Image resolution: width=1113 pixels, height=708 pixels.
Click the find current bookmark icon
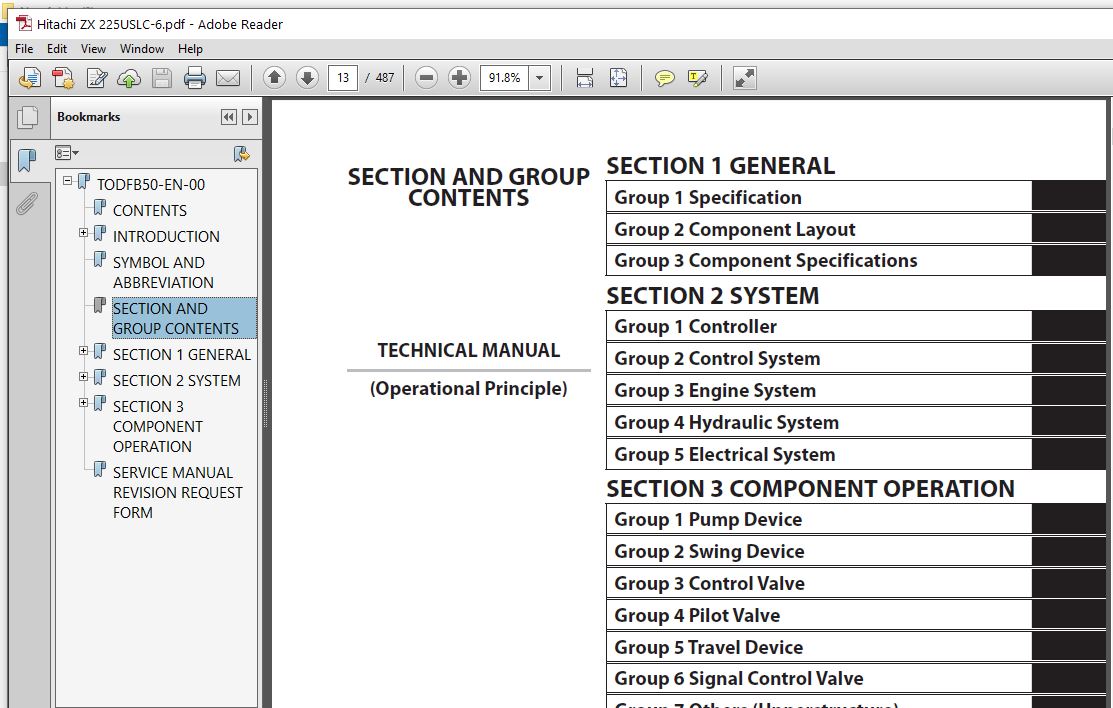click(x=241, y=154)
